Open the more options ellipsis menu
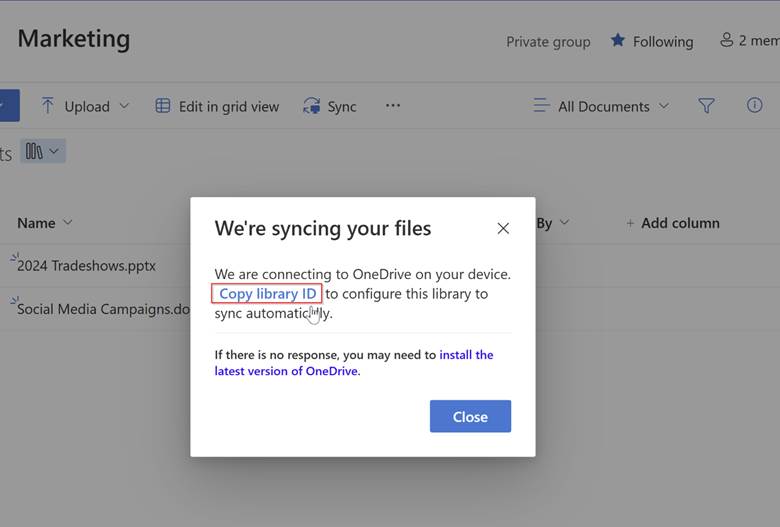 (x=393, y=106)
